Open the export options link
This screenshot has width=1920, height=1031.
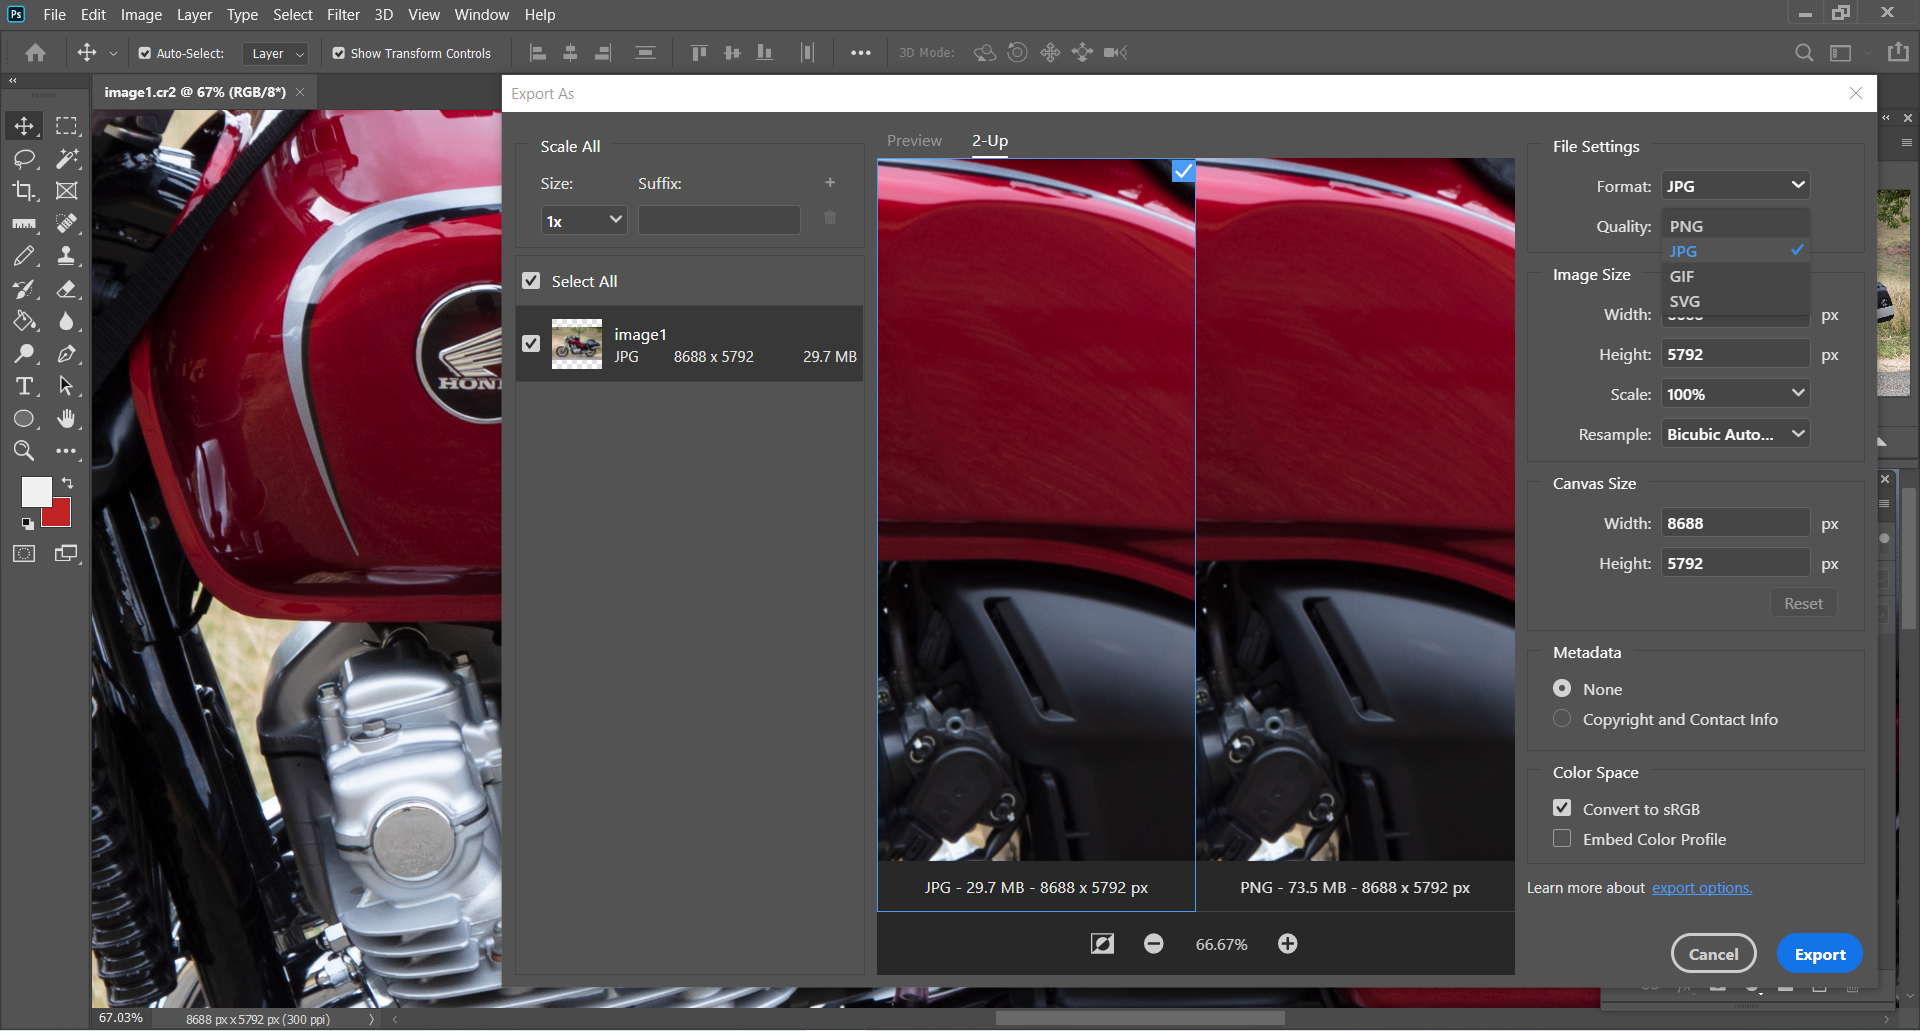click(1701, 888)
